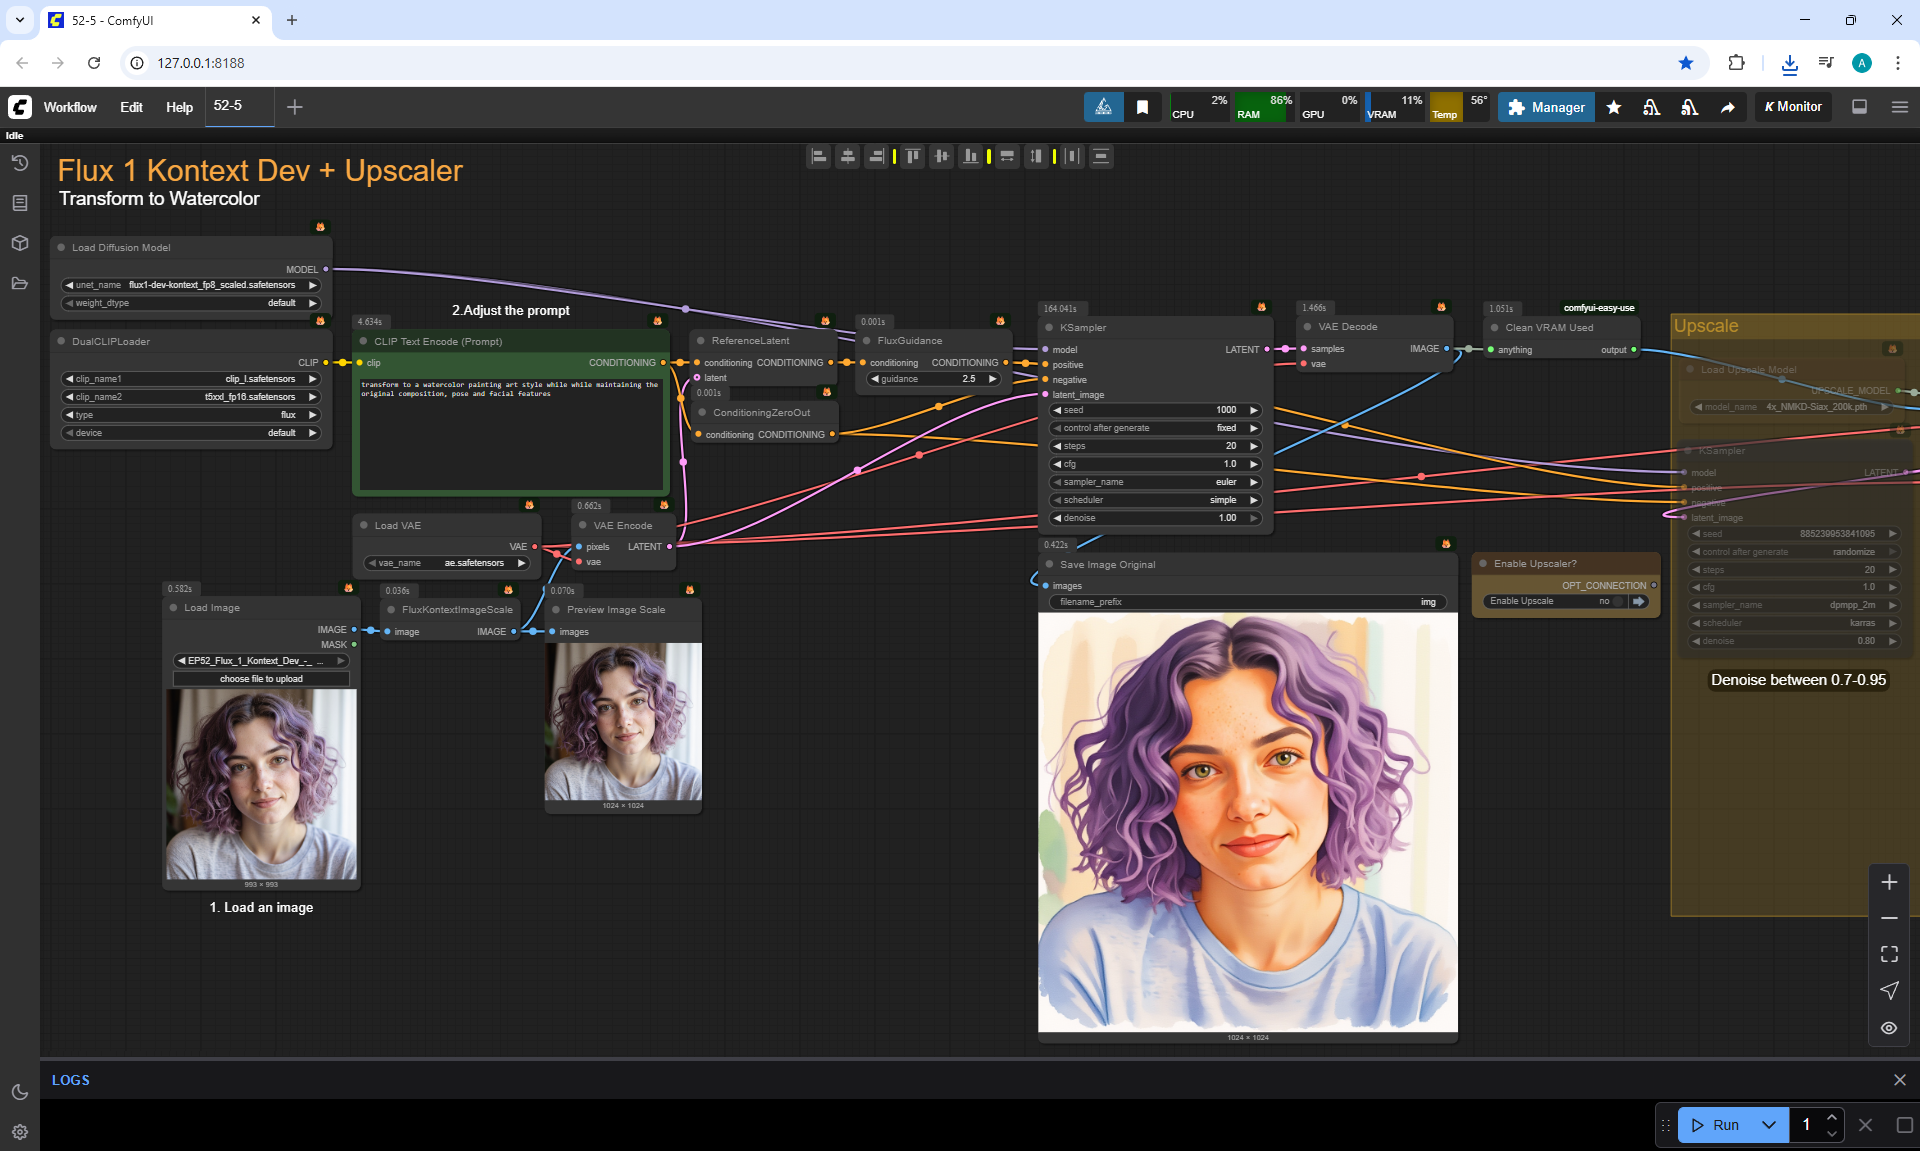
Task: Open the Edit menu
Action: (131, 107)
